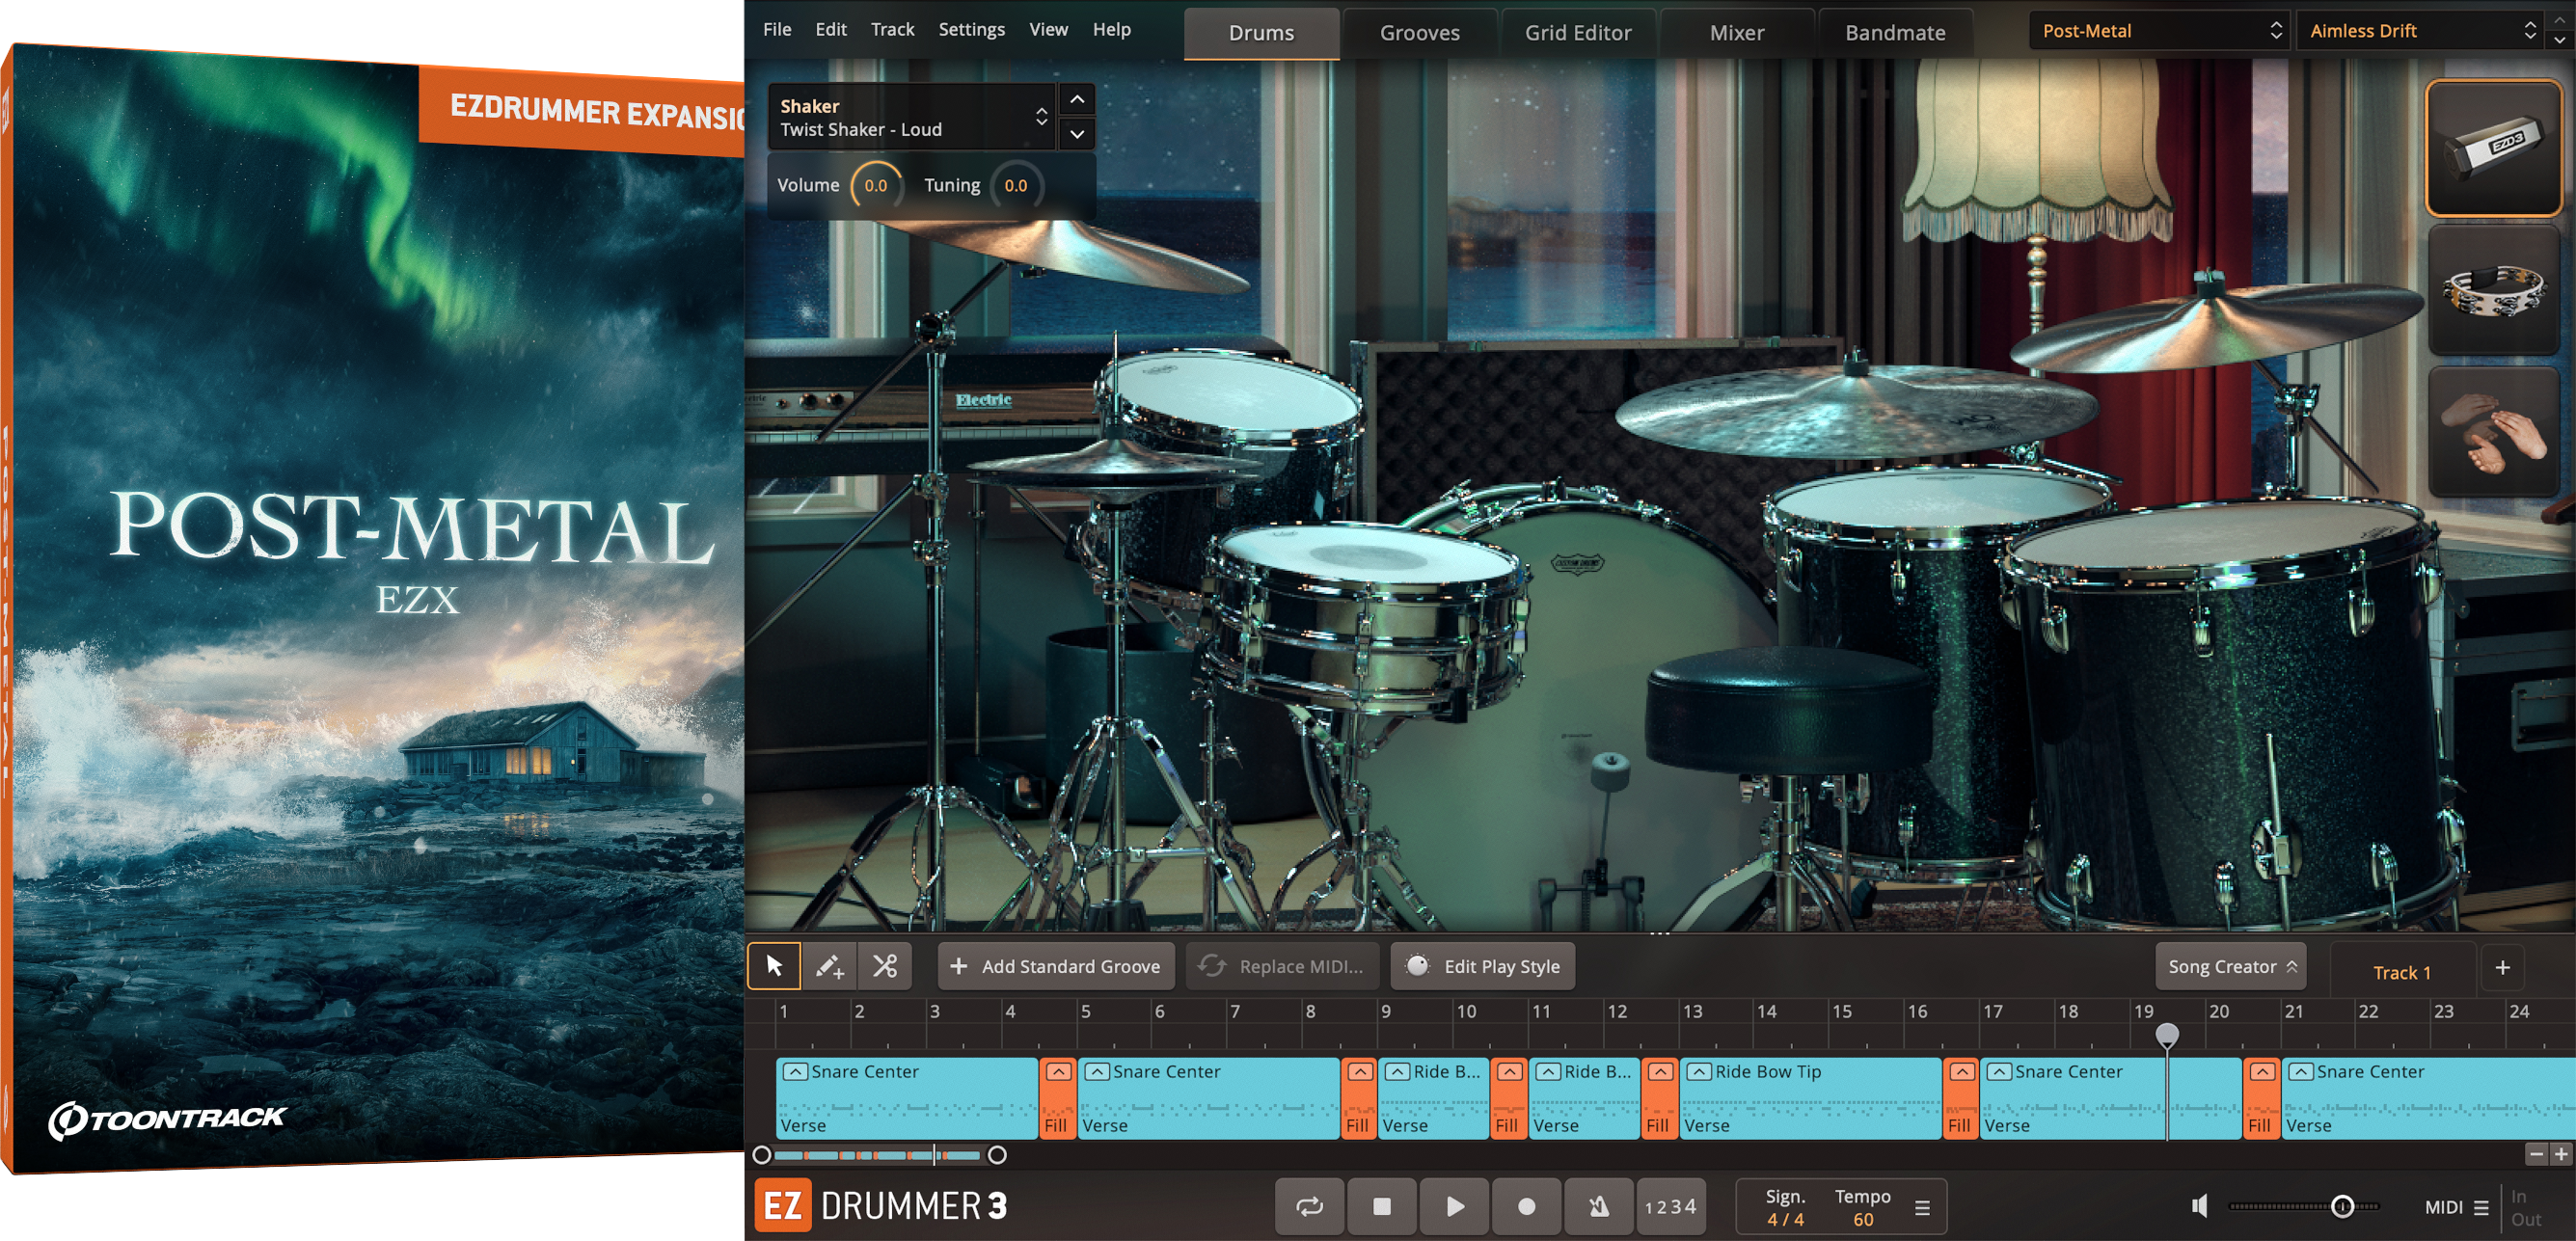Click the Add Standard Groove button
The width and height of the screenshot is (2576, 1241).
pos(1054,966)
